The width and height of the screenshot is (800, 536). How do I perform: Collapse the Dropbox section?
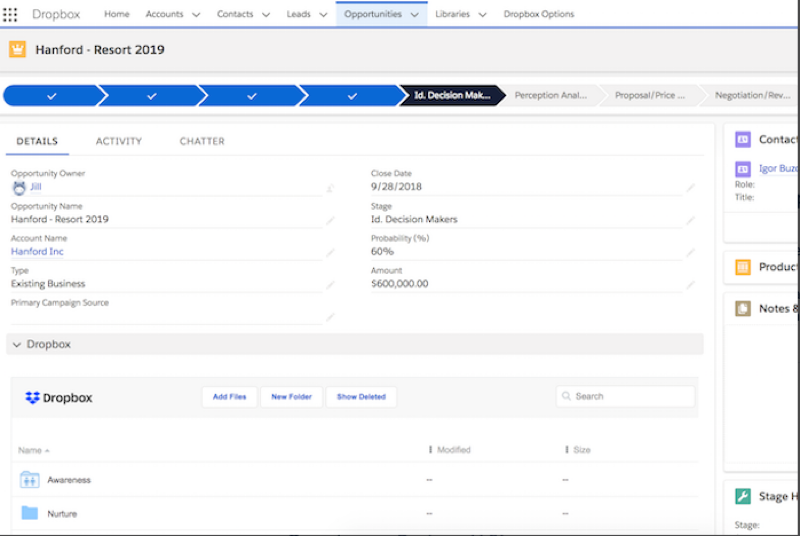click(17, 344)
